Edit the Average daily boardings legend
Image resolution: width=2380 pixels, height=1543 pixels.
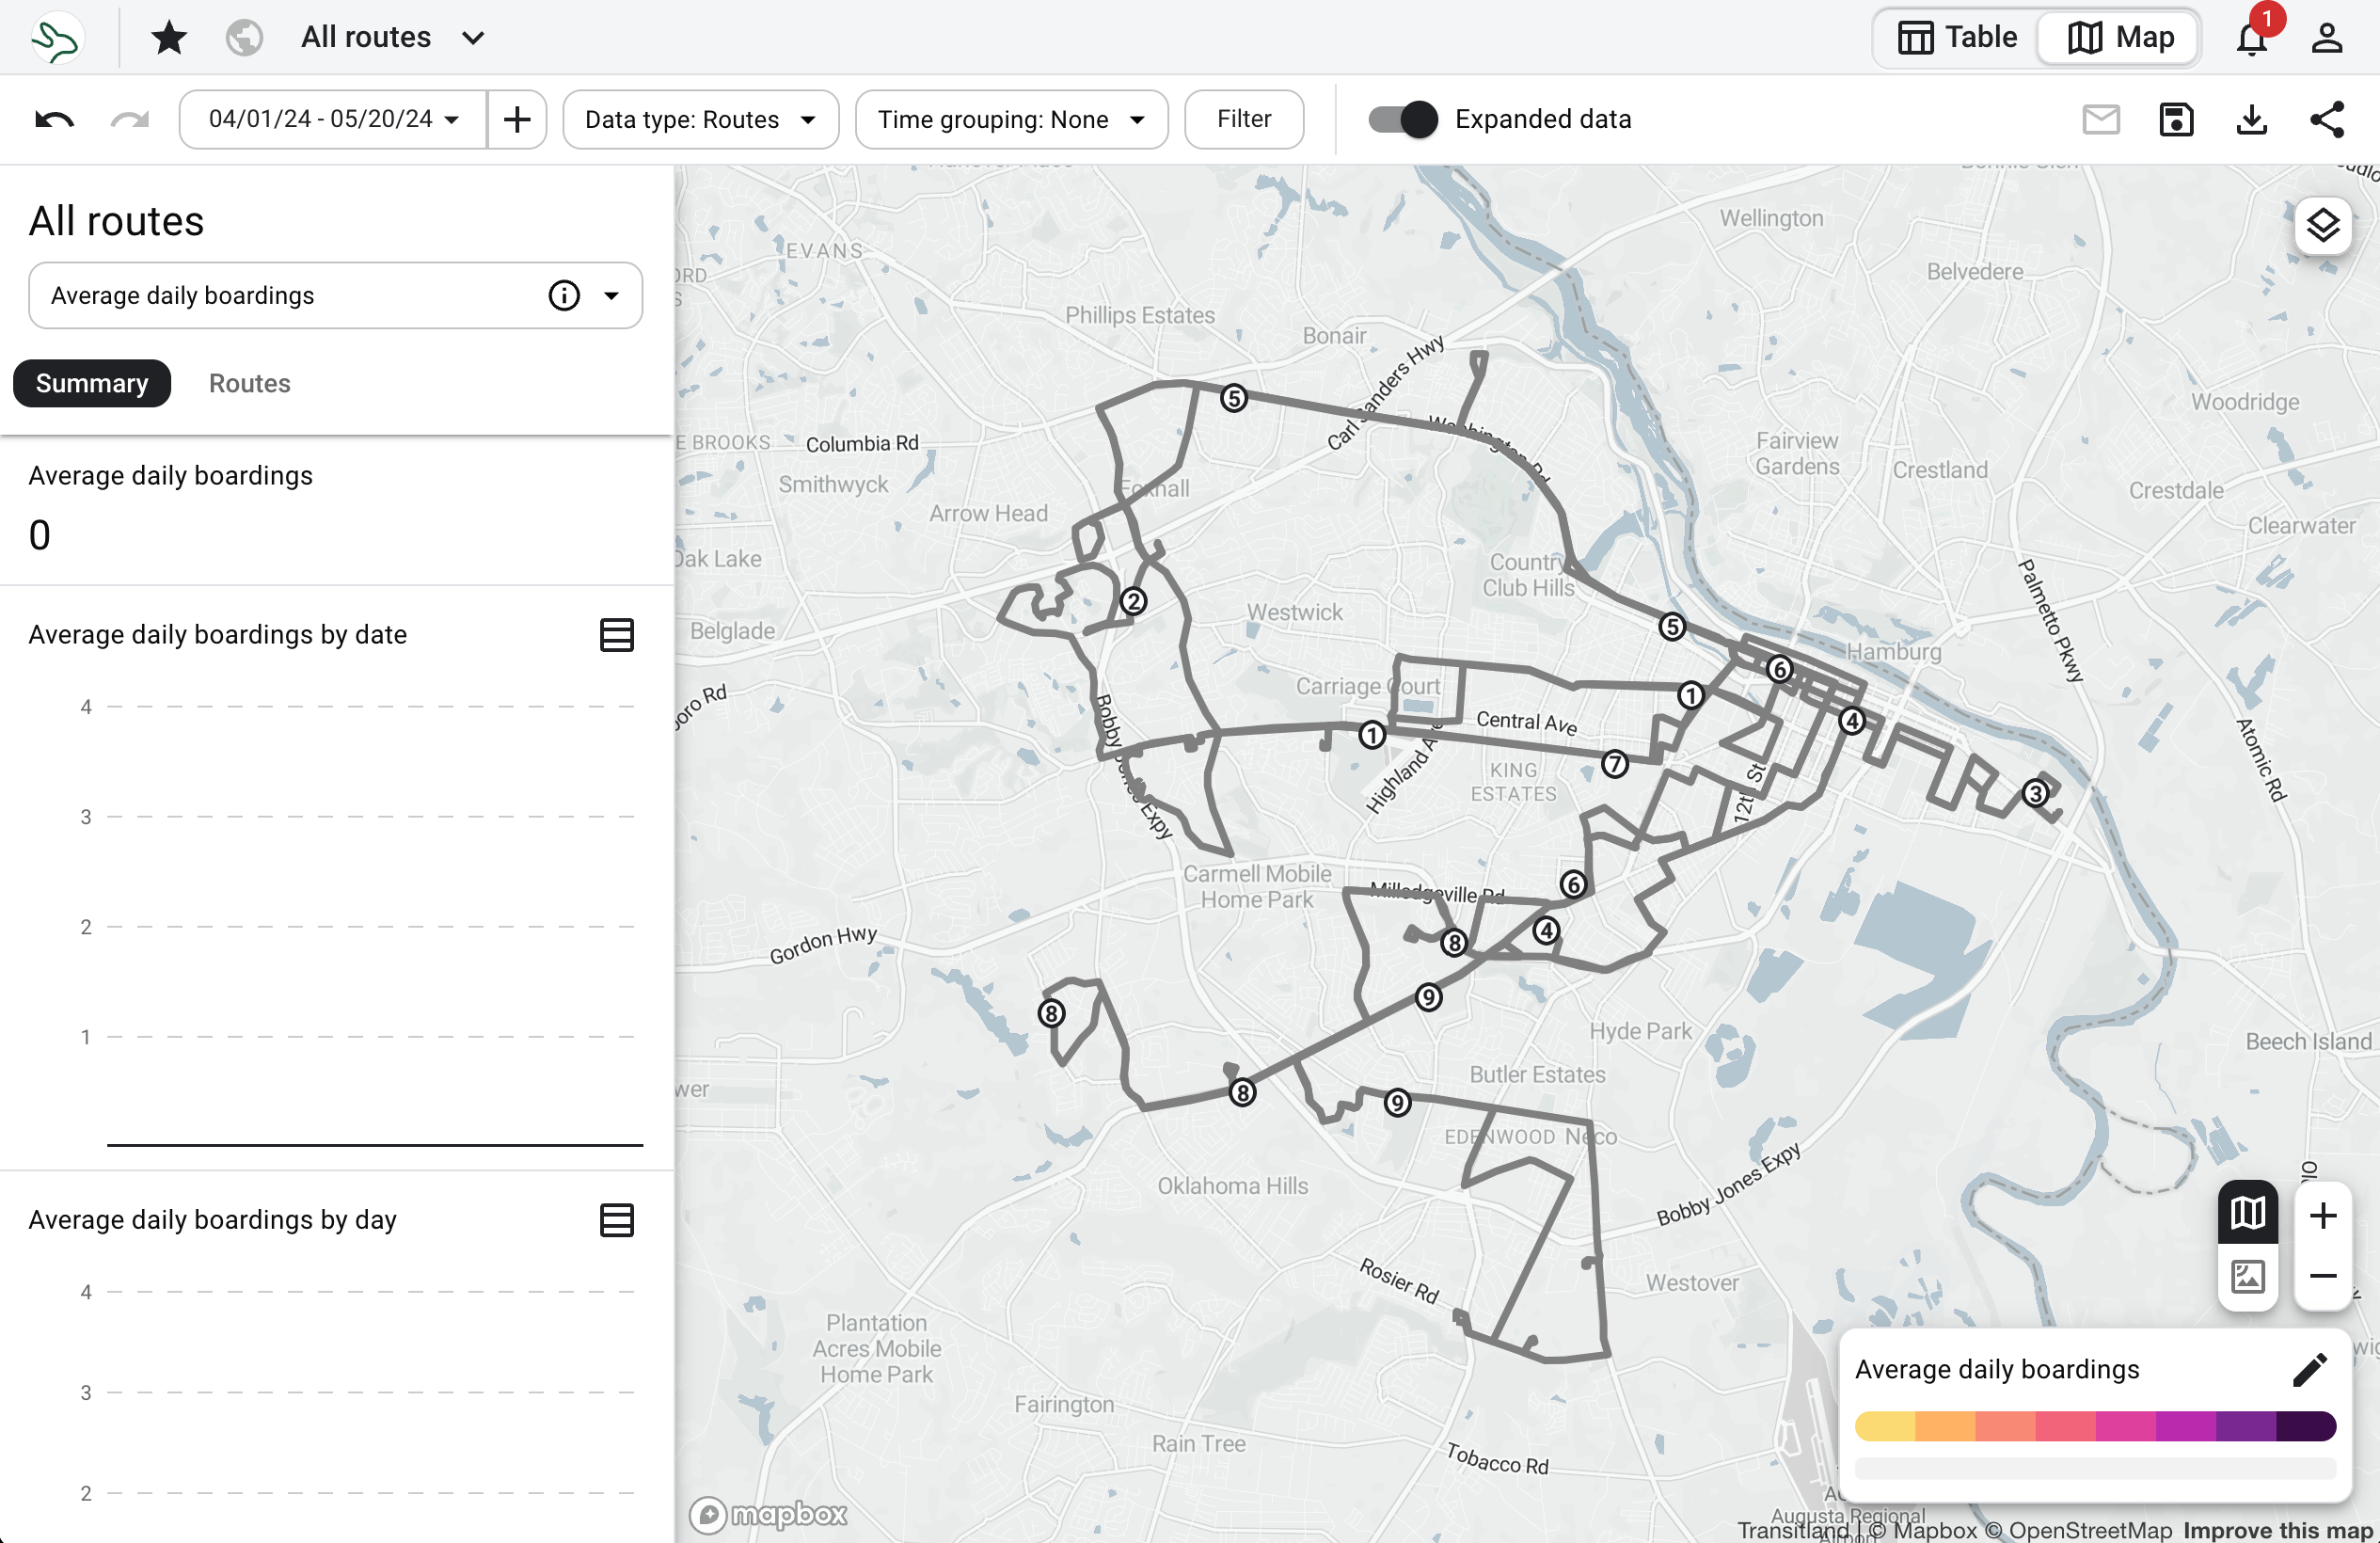(2309, 1369)
